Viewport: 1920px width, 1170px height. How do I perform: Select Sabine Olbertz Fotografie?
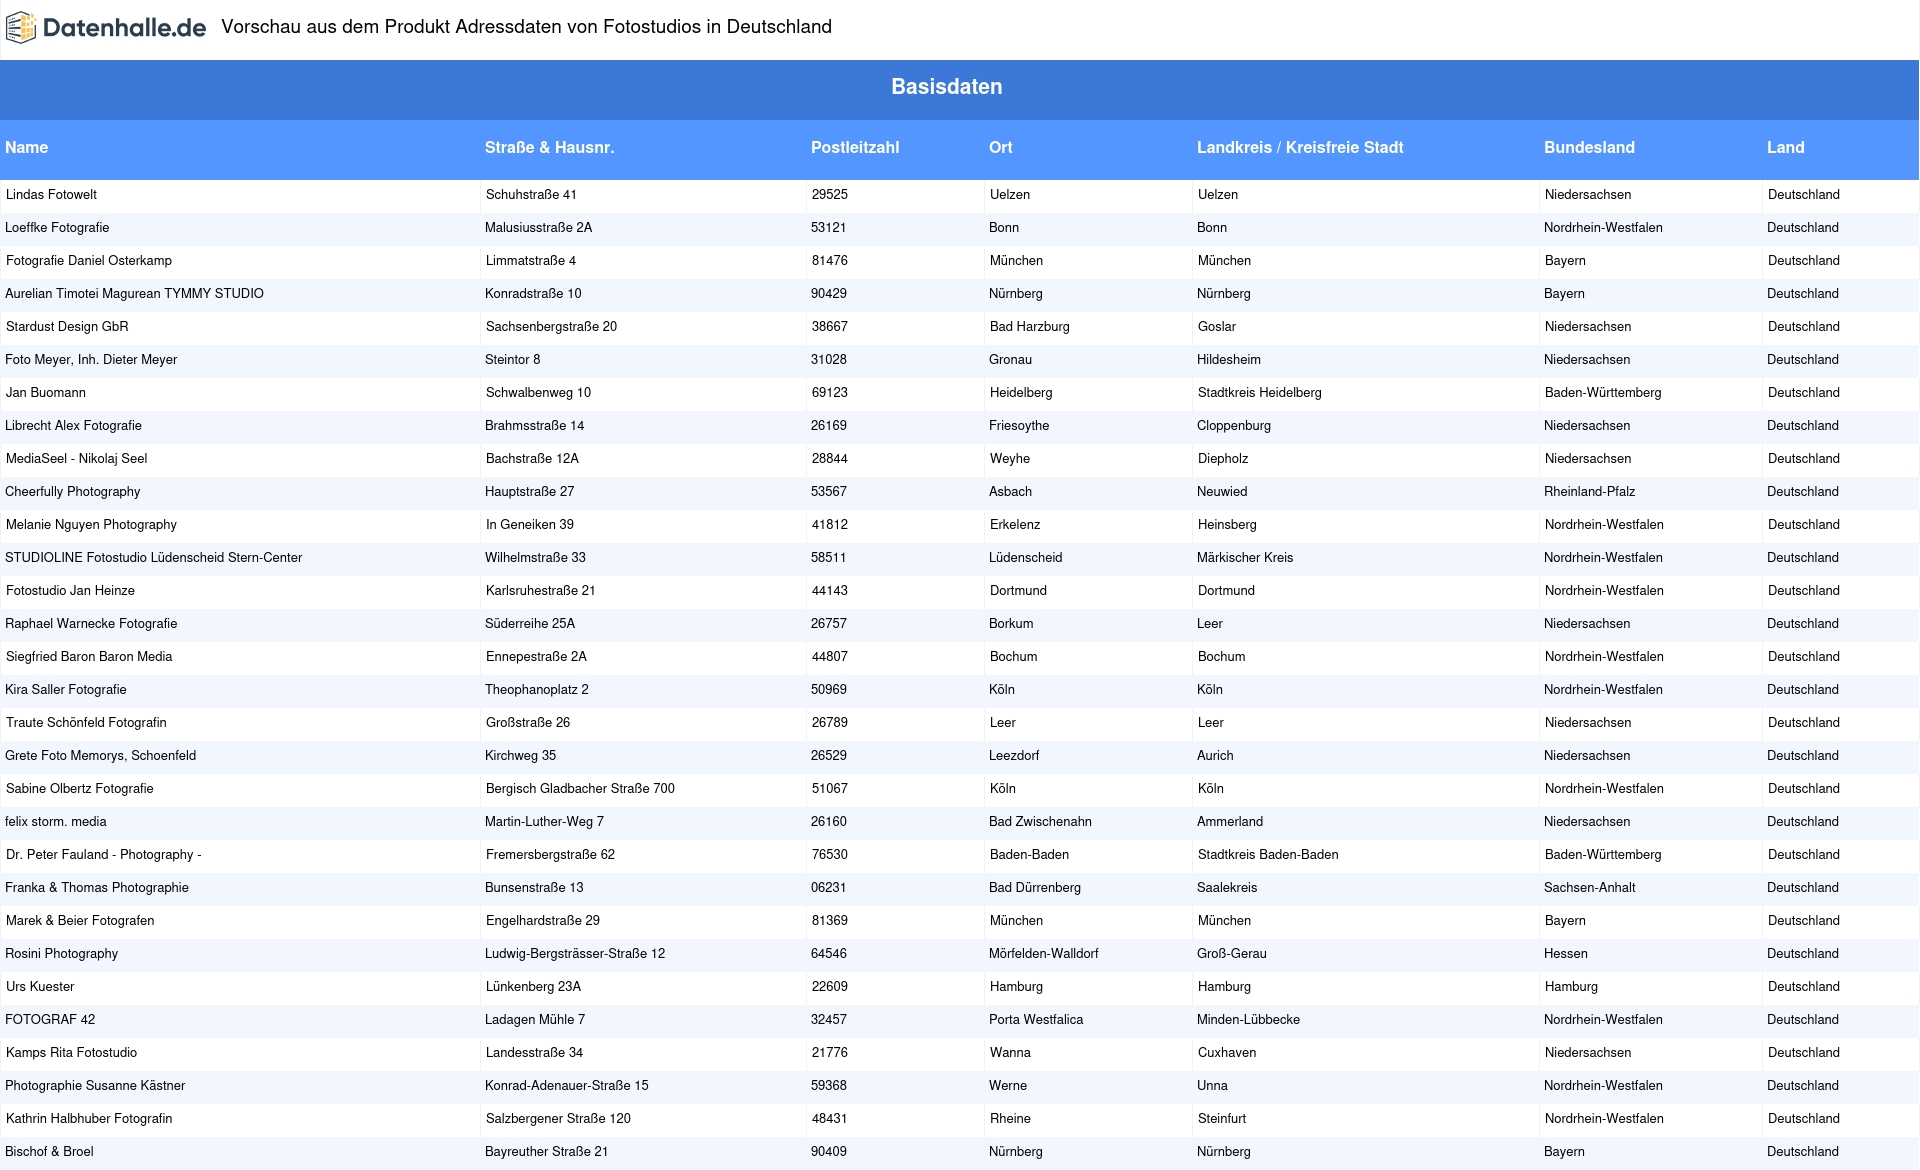pyautogui.click(x=80, y=788)
